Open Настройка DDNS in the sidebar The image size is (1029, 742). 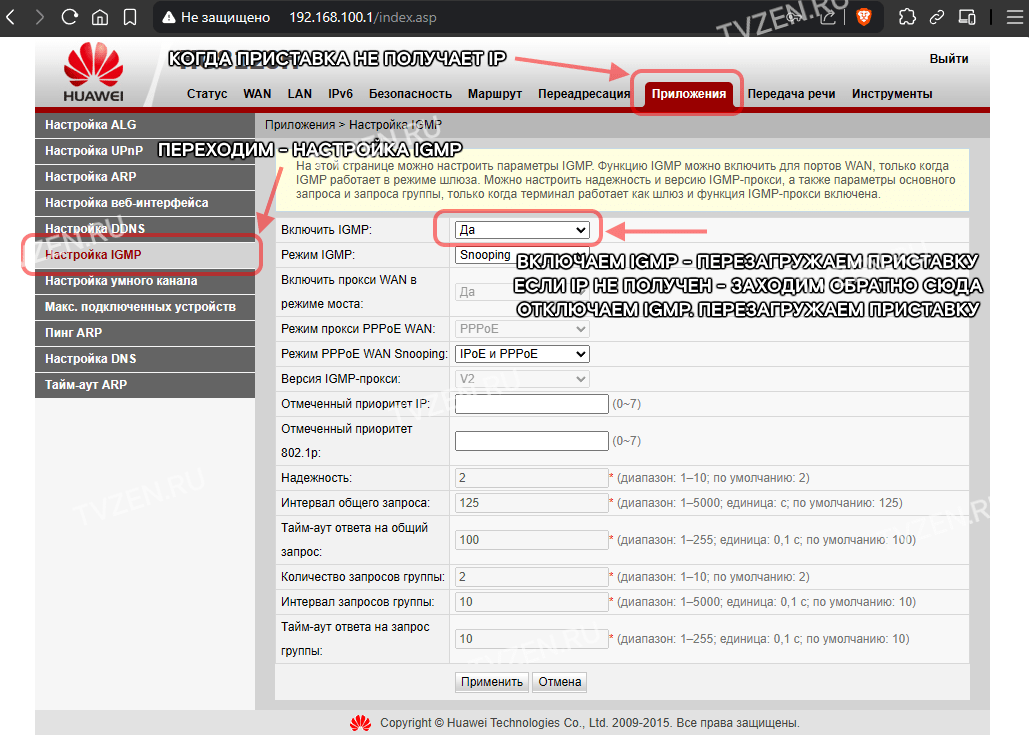coord(145,229)
